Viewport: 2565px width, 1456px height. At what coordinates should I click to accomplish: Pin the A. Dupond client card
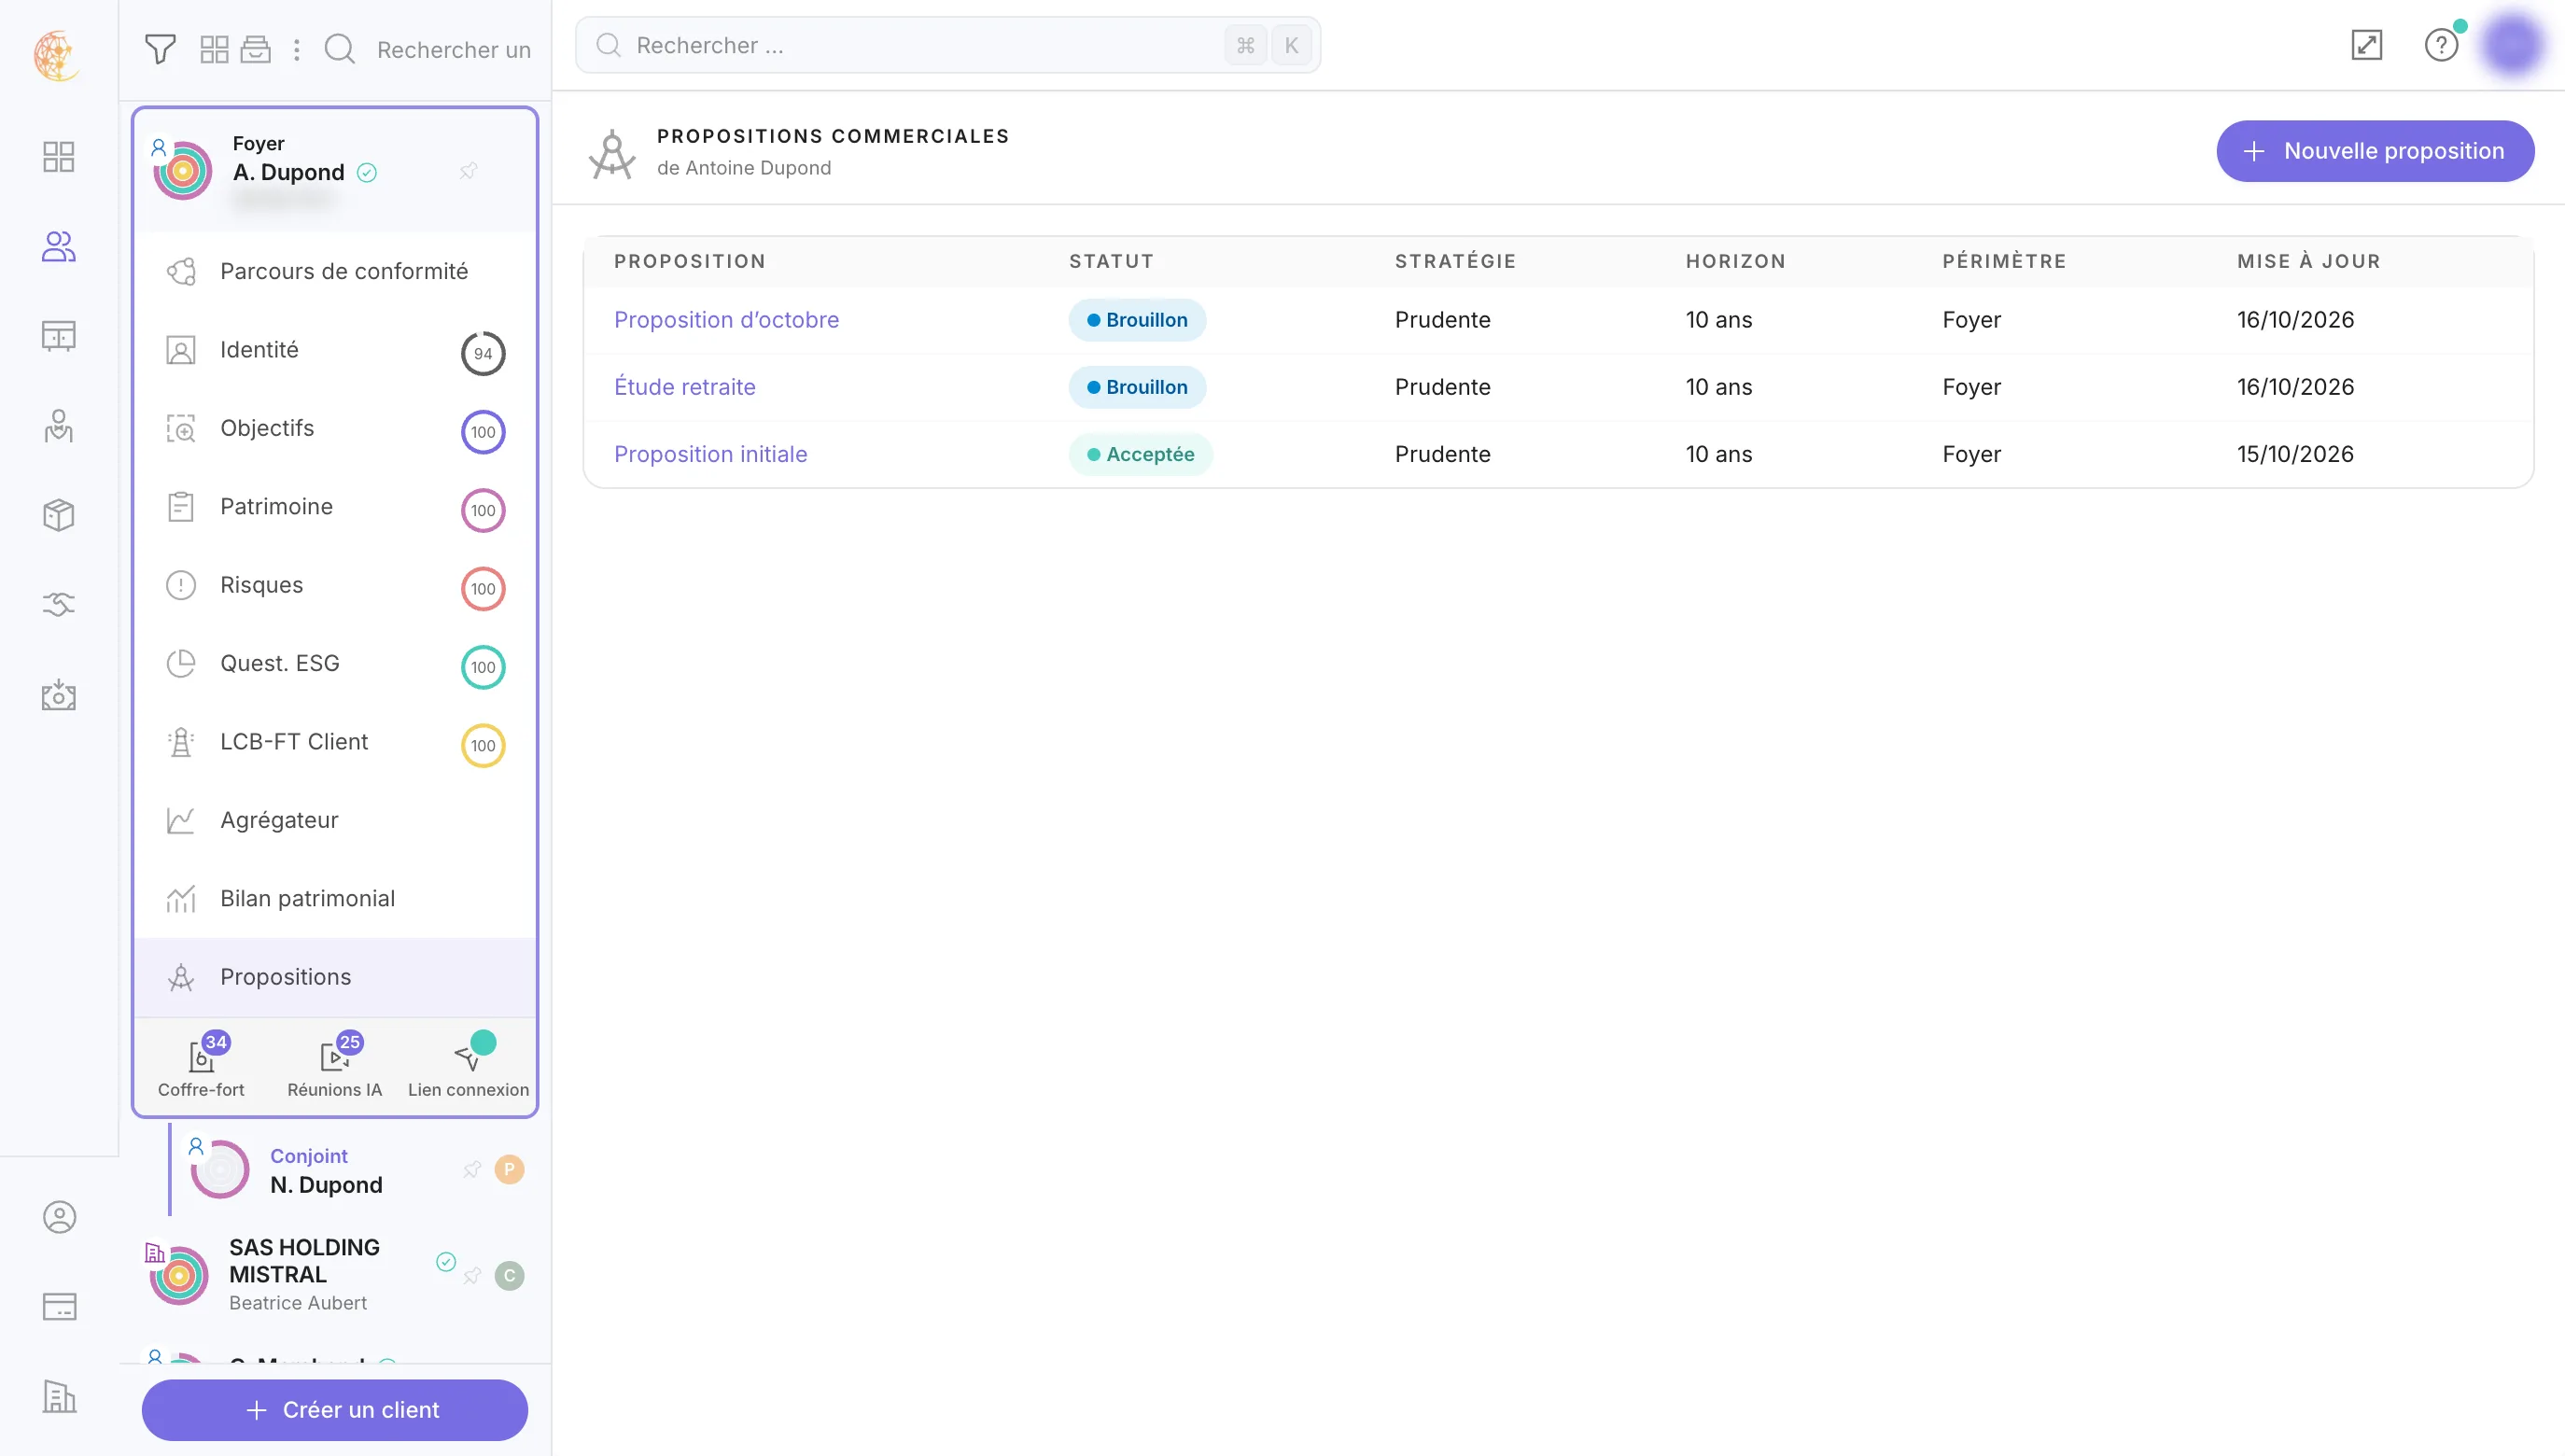click(x=468, y=171)
